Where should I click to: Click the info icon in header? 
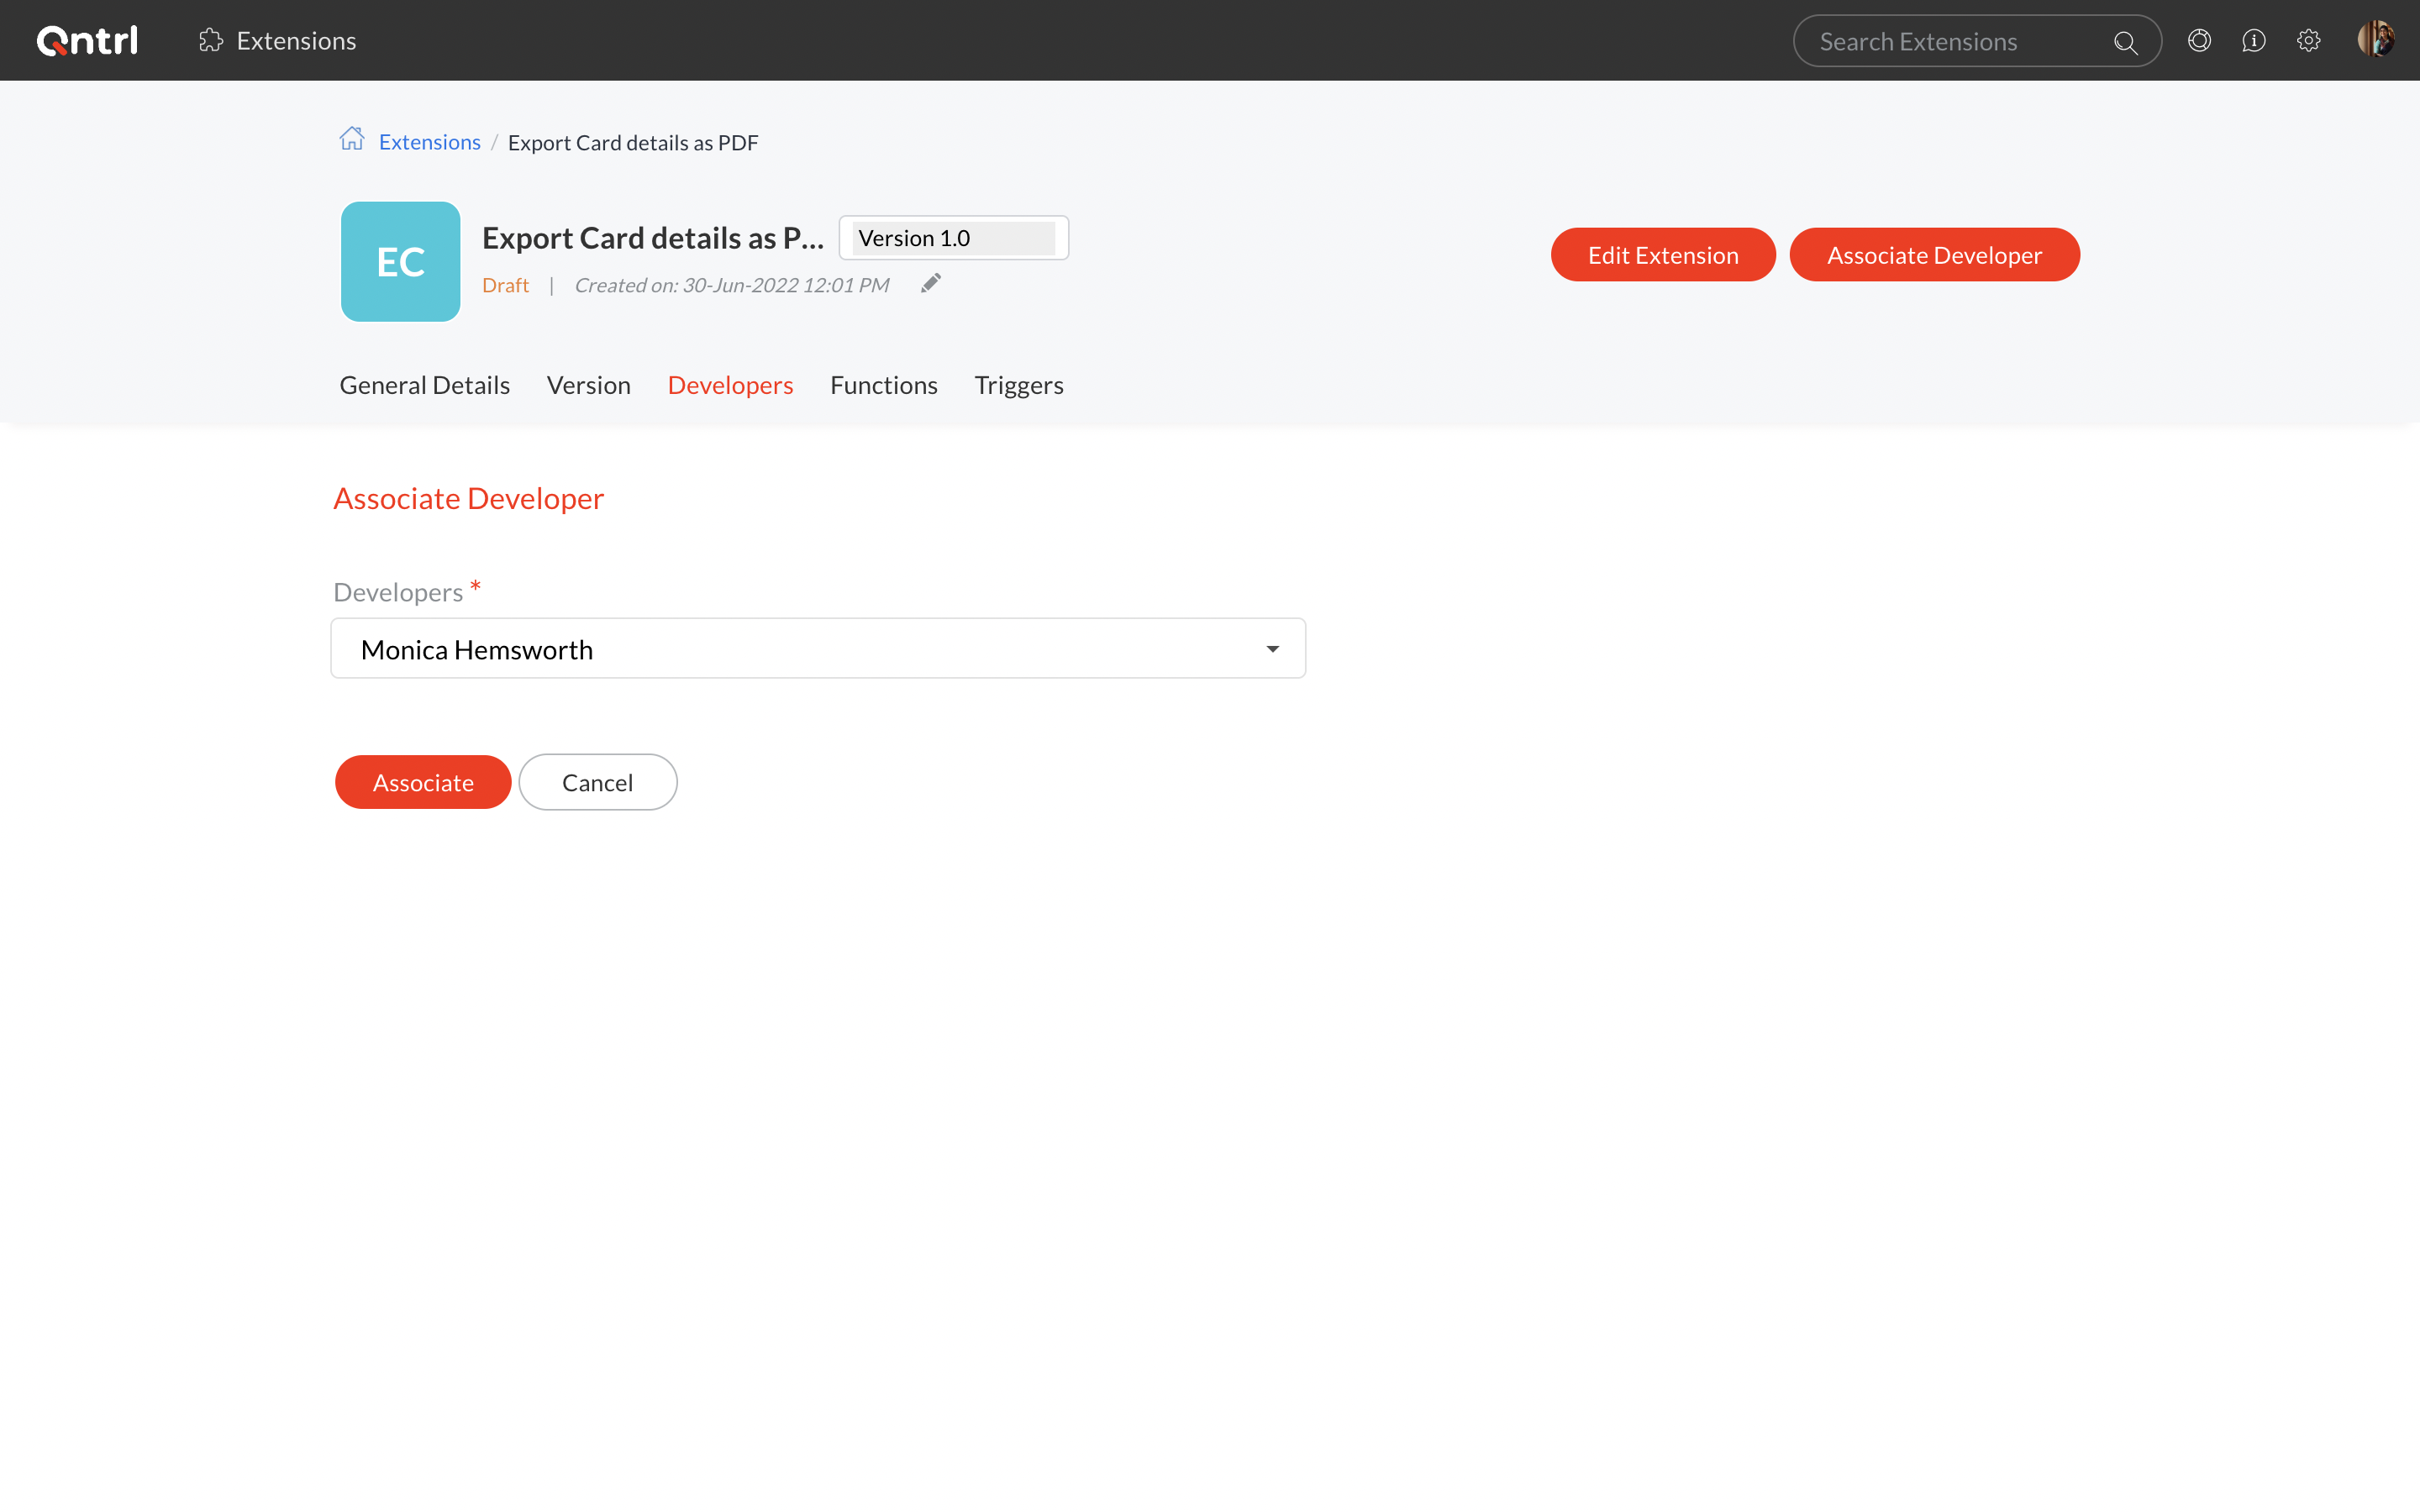point(2253,41)
